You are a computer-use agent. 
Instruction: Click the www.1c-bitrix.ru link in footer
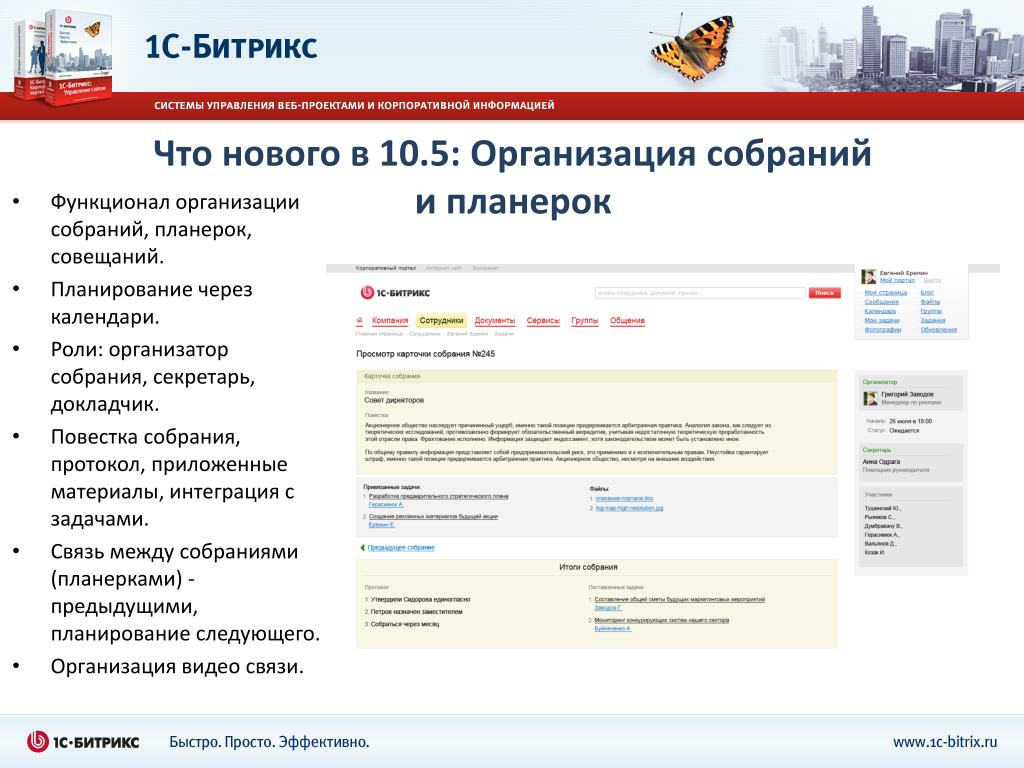[x=945, y=742]
